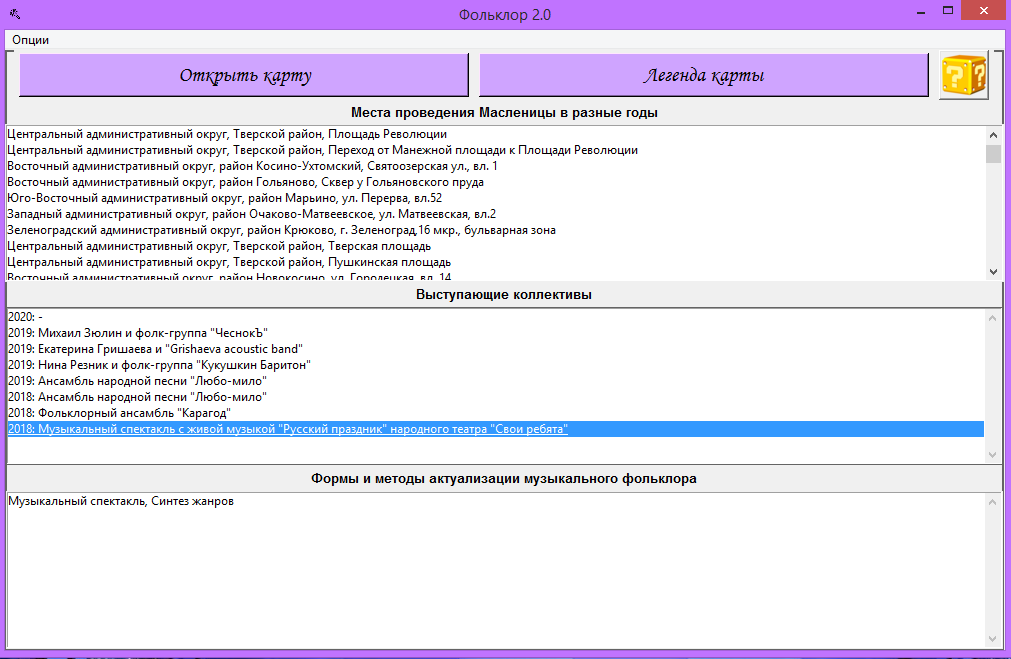The image size is (1011, 659).
Task: Select the Тверская площадь row
Action: [x=495, y=246]
